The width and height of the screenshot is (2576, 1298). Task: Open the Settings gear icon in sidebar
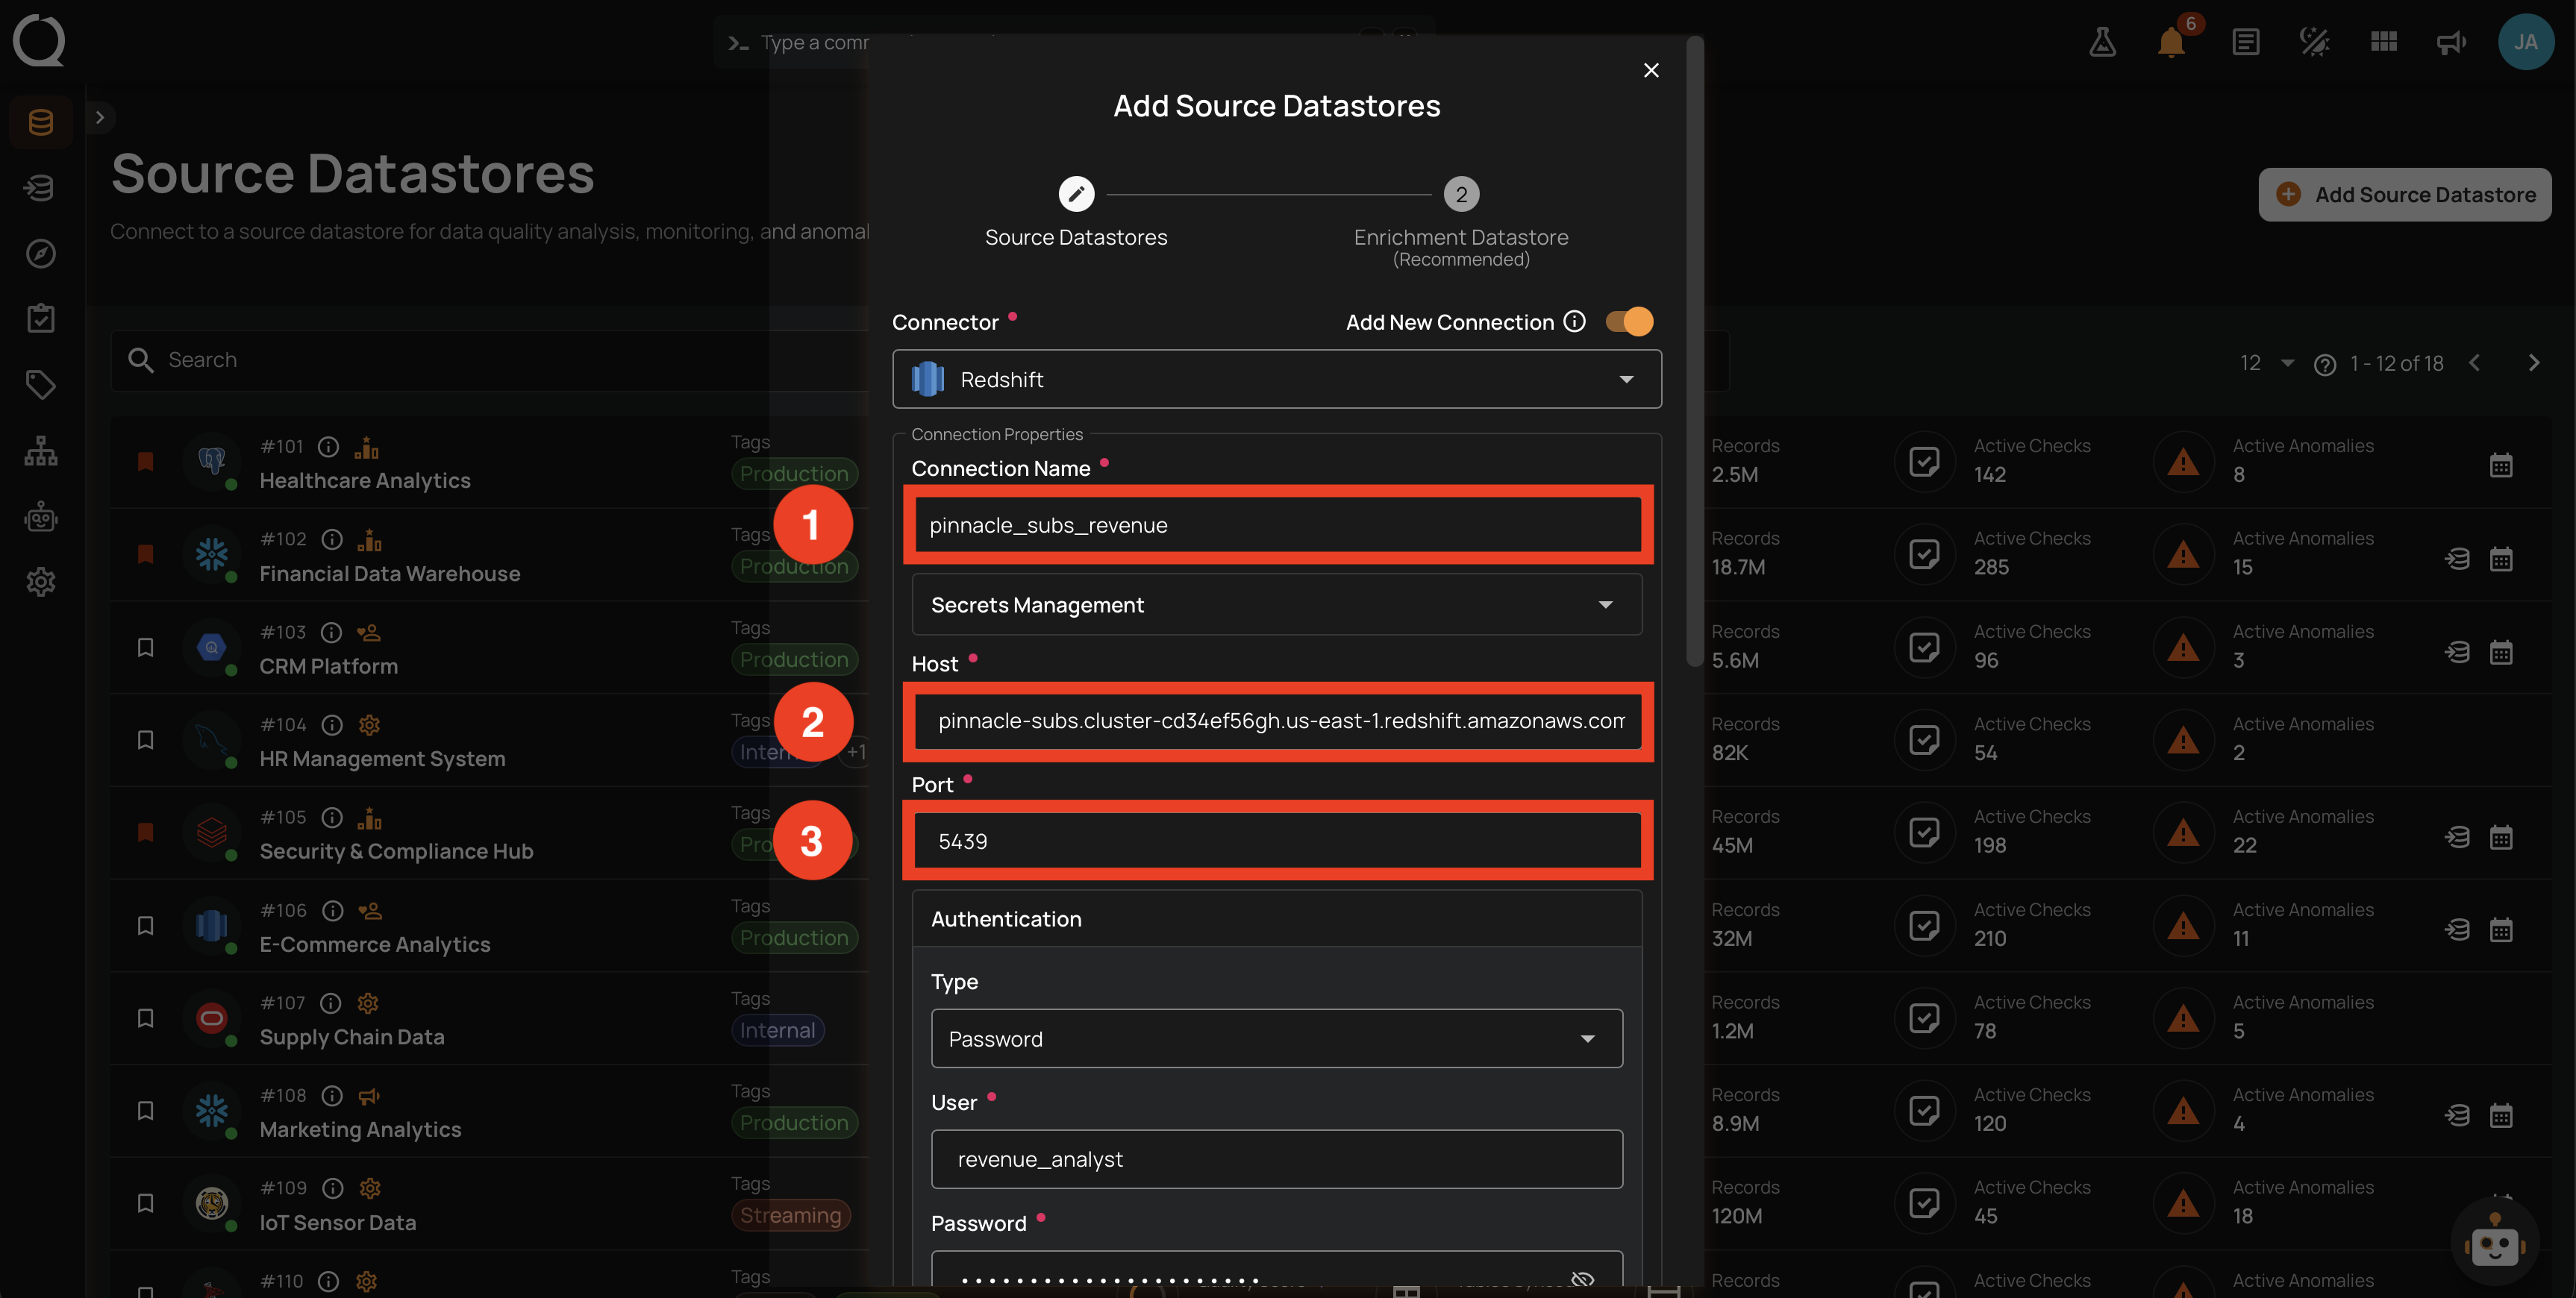(41, 582)
